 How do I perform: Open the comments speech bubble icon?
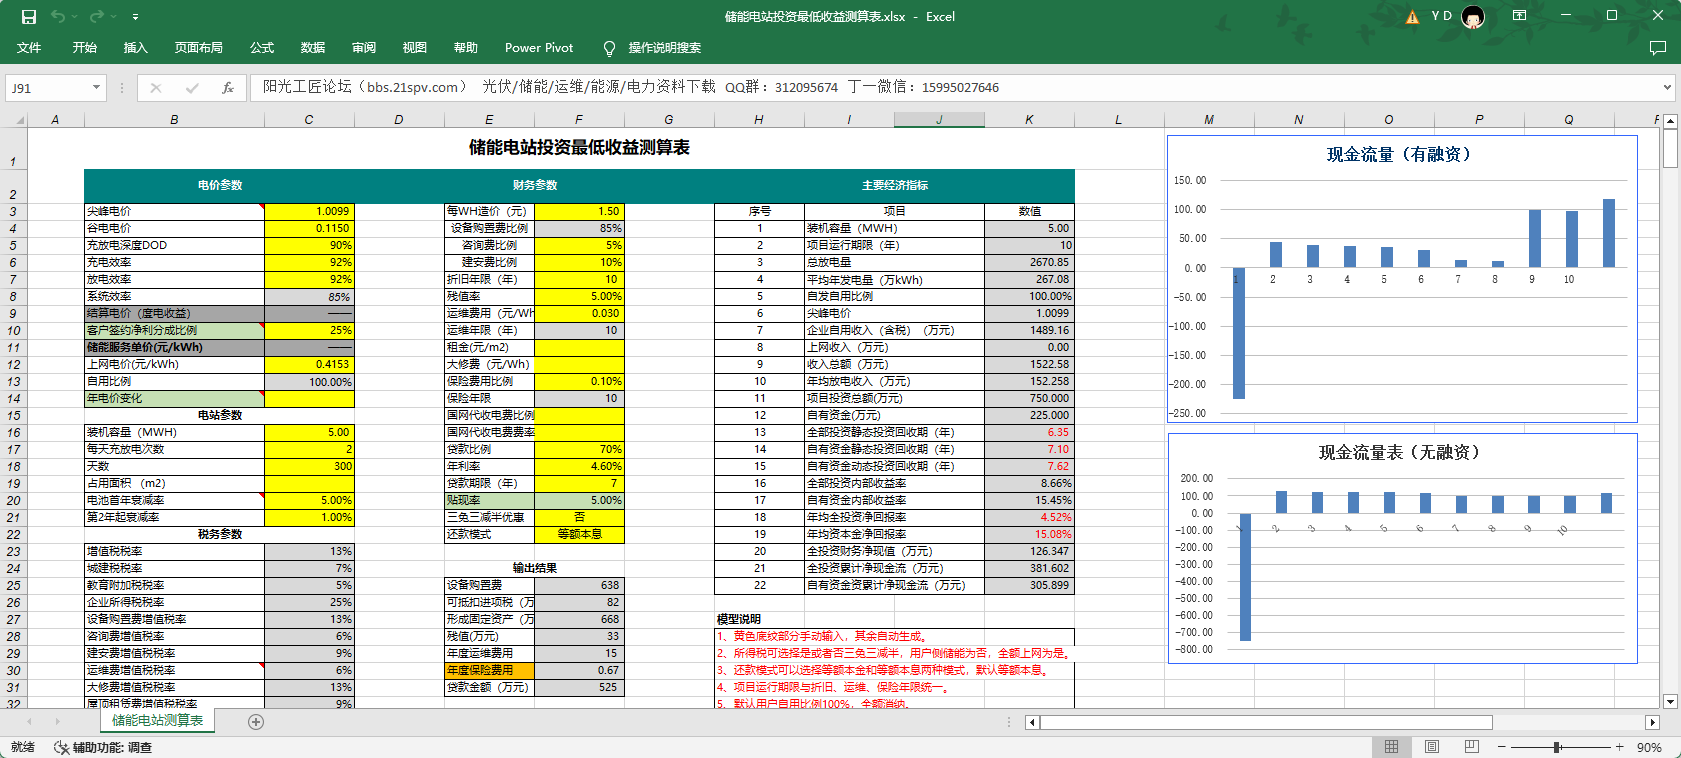1657,48
